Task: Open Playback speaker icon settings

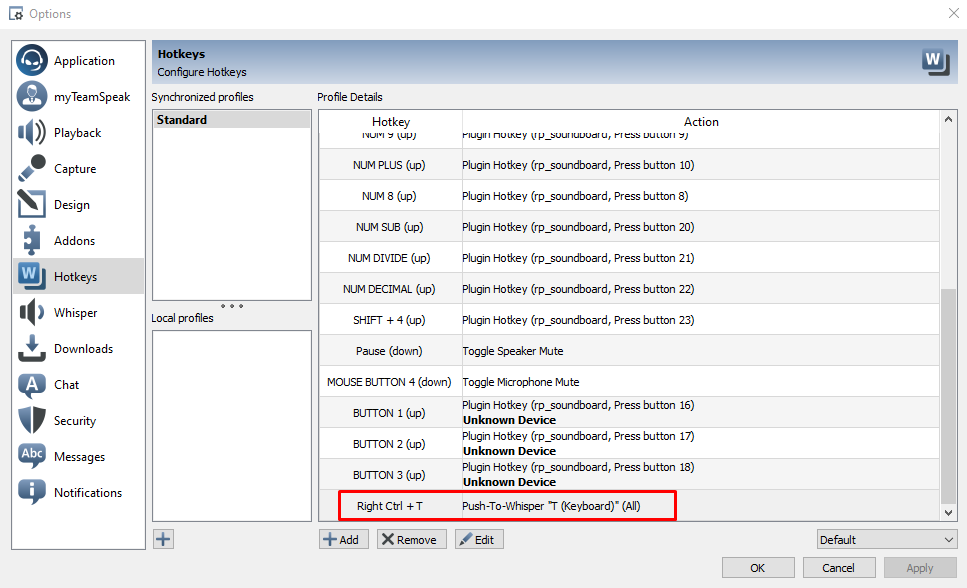Action: (x=32, y=133)
